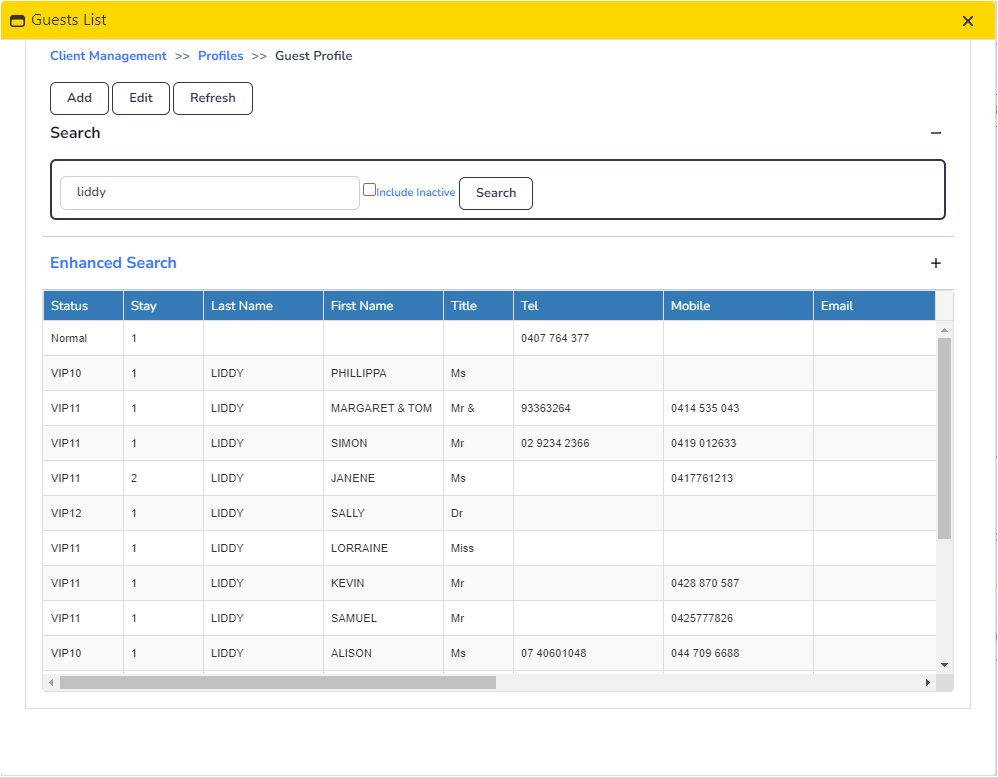The image size is (998, 777).
Task: Click the Miss title cell
Action: click(478, 548)
